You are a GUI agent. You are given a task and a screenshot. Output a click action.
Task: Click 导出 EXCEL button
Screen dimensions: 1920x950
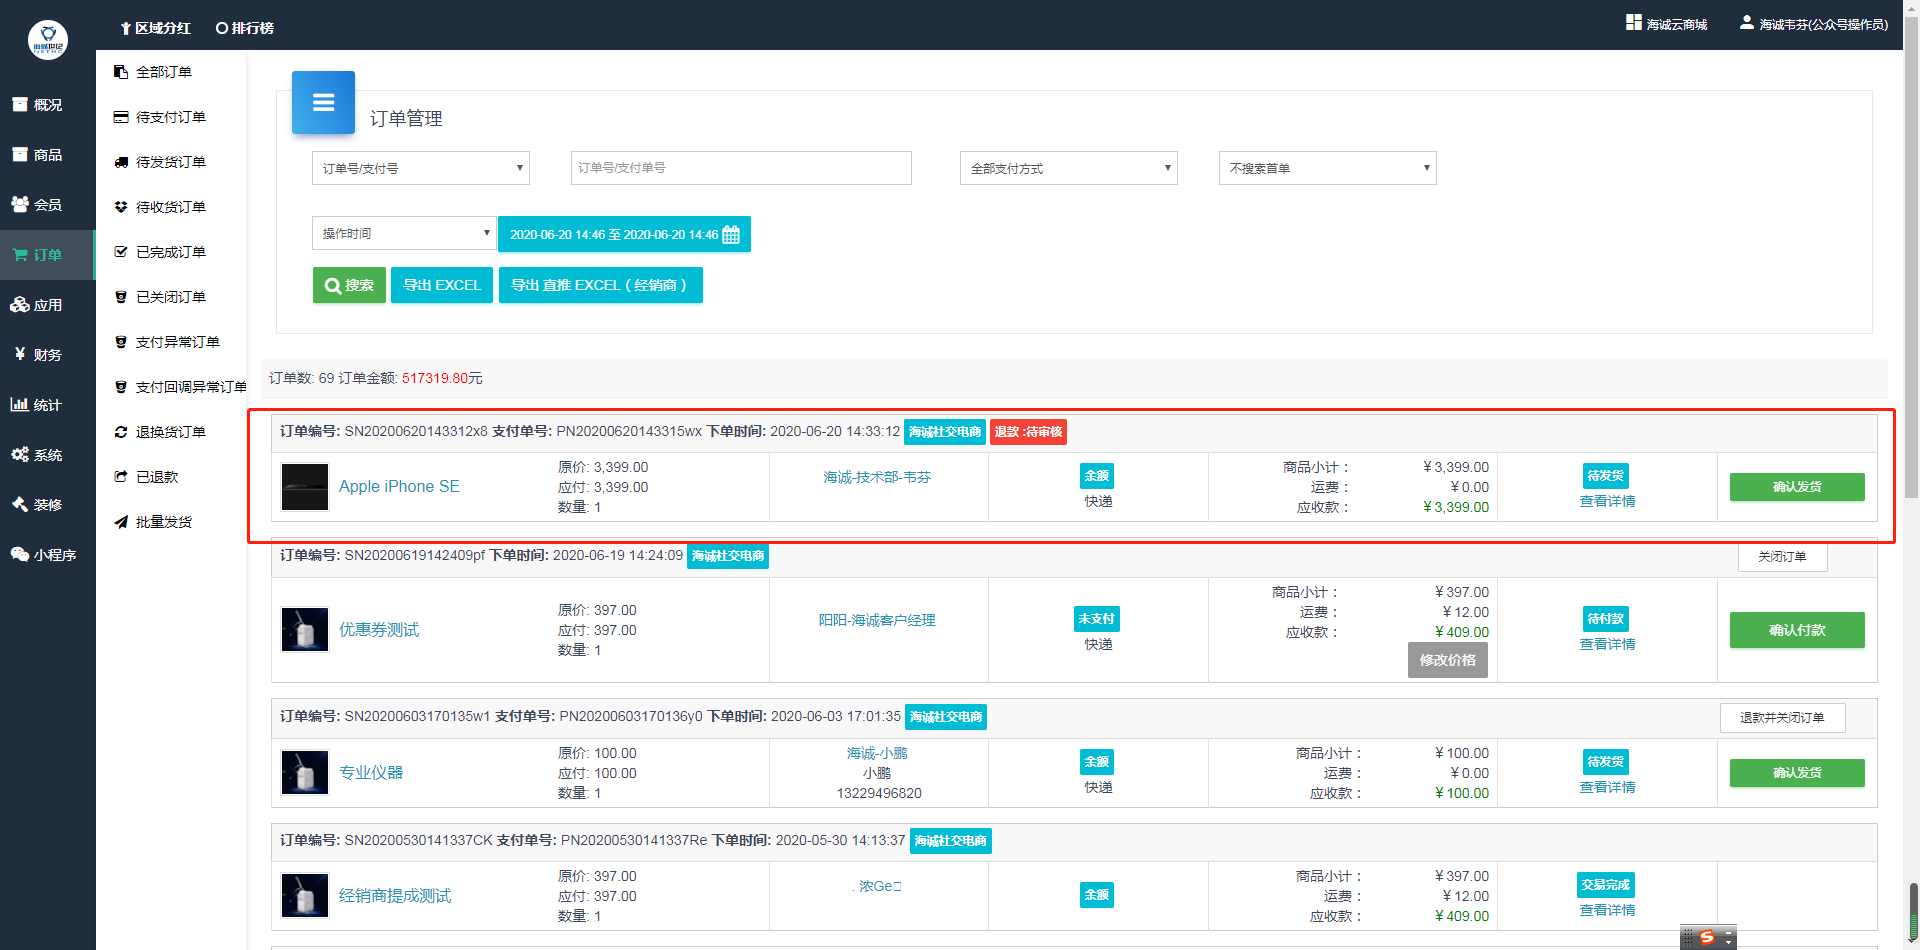[x=442, y=285]
